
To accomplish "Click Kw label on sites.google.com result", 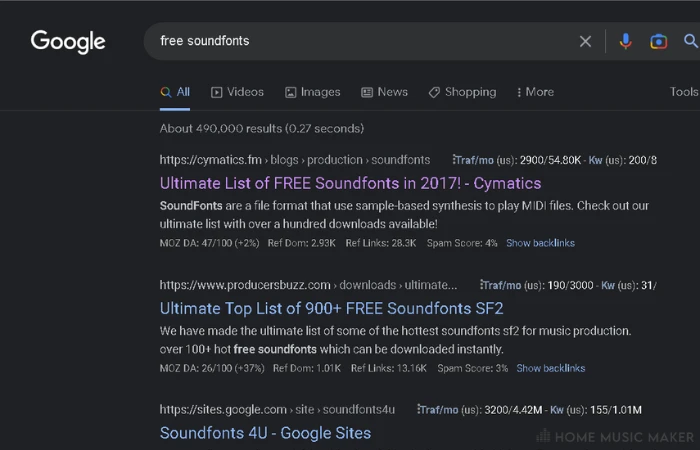I will pos(557,410).
